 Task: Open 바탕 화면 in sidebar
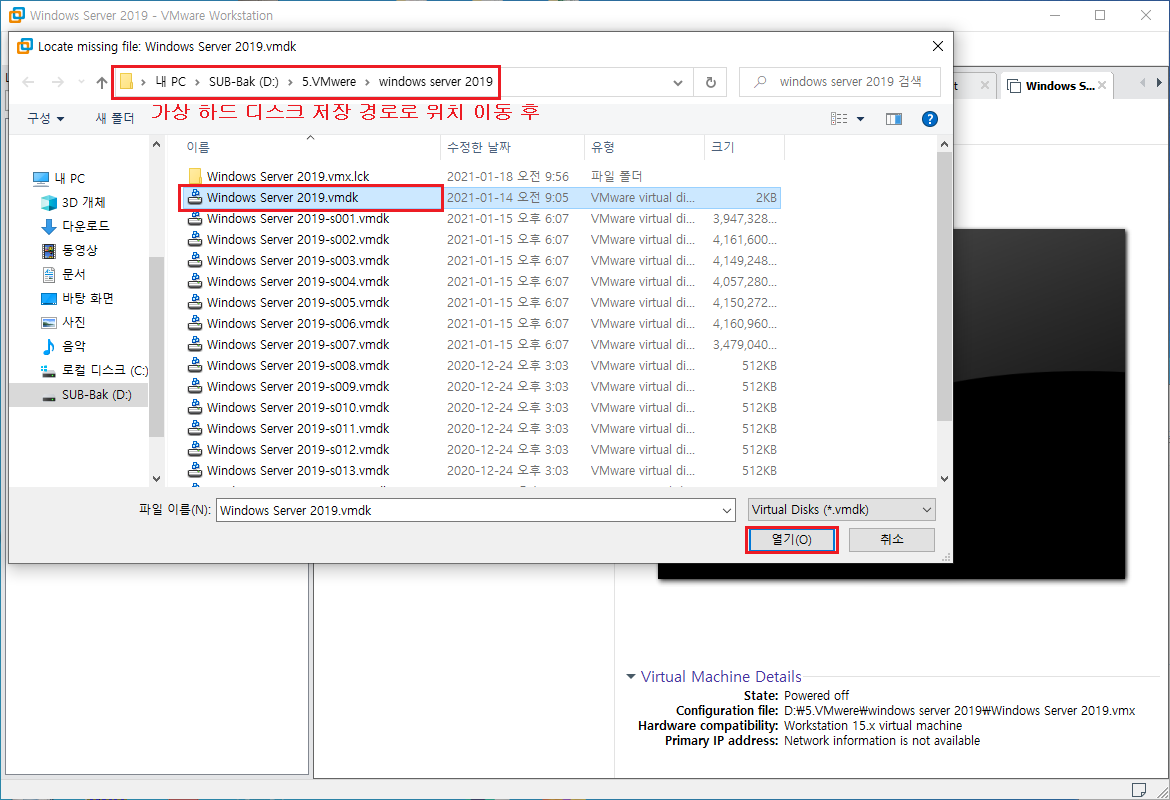(78, 298)
